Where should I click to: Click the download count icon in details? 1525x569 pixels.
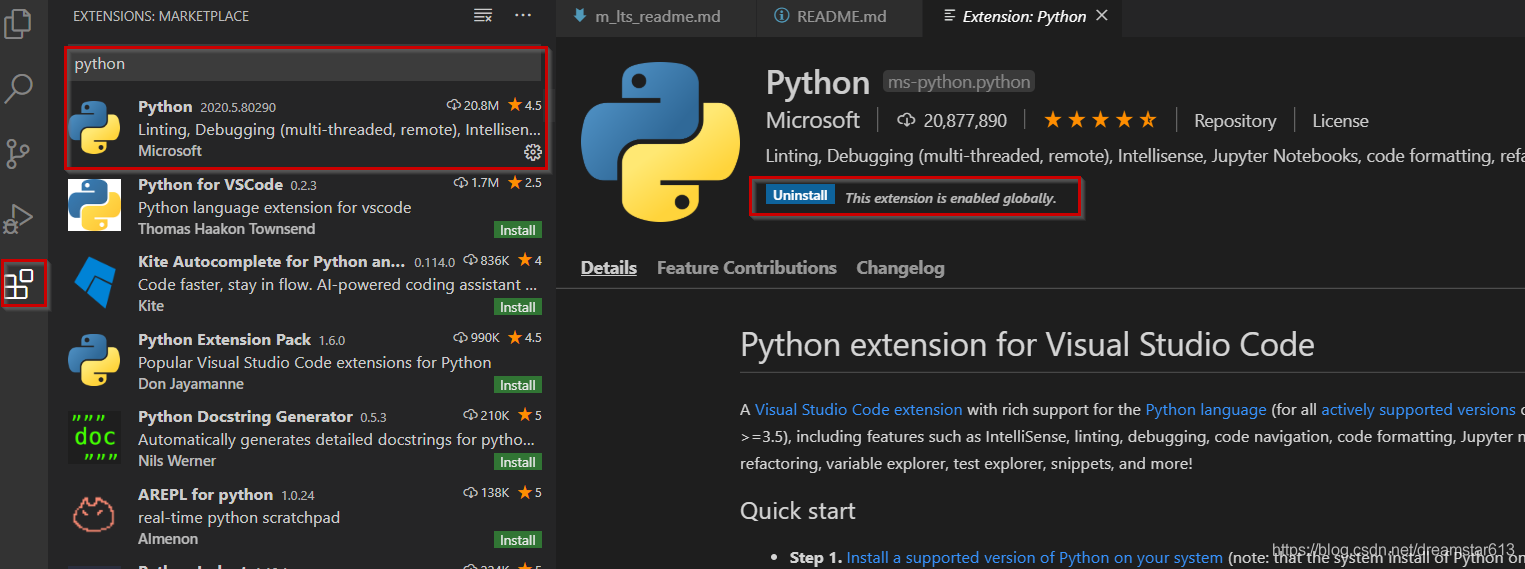click(x=906, y=121)
